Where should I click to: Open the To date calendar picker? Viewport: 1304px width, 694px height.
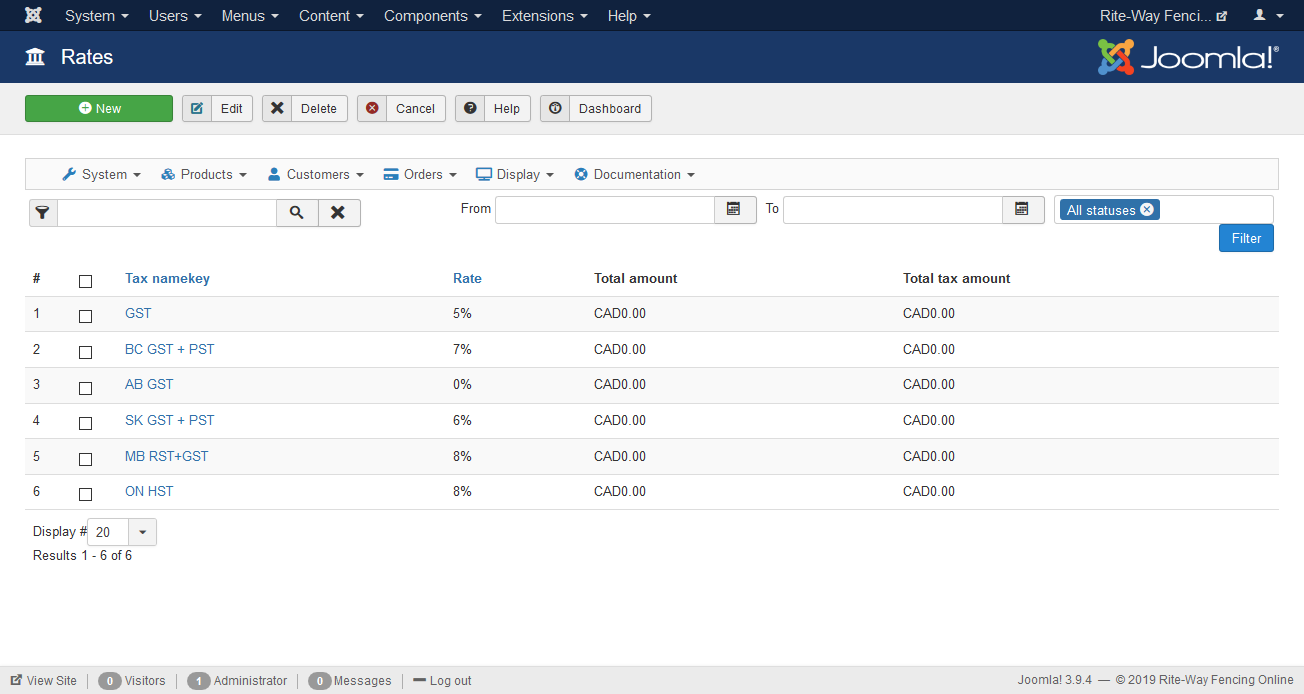point(1022,209)
